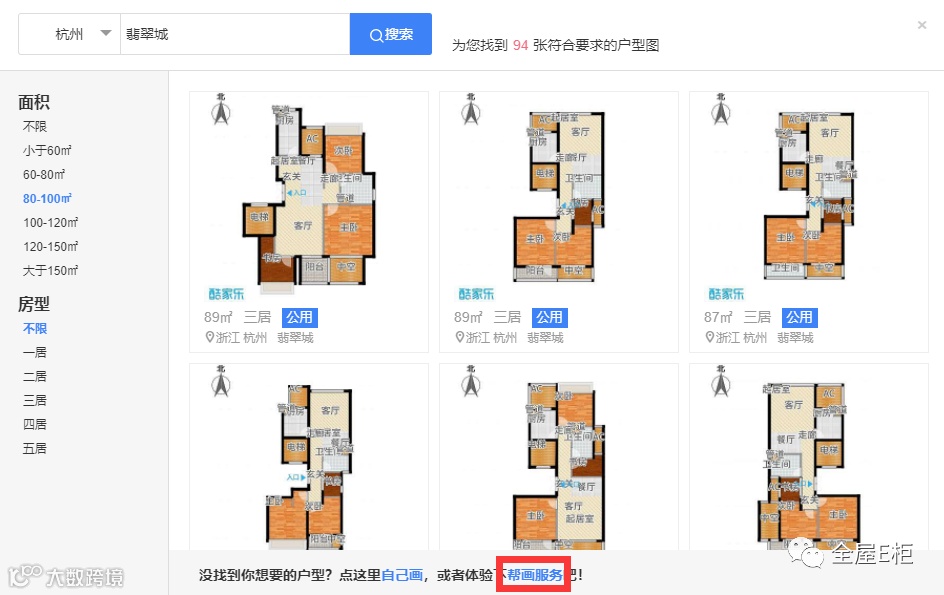Open the 87㎡ 三居 floor plan thumbnail
944x595 pixels.
click(x=809, y=193)
